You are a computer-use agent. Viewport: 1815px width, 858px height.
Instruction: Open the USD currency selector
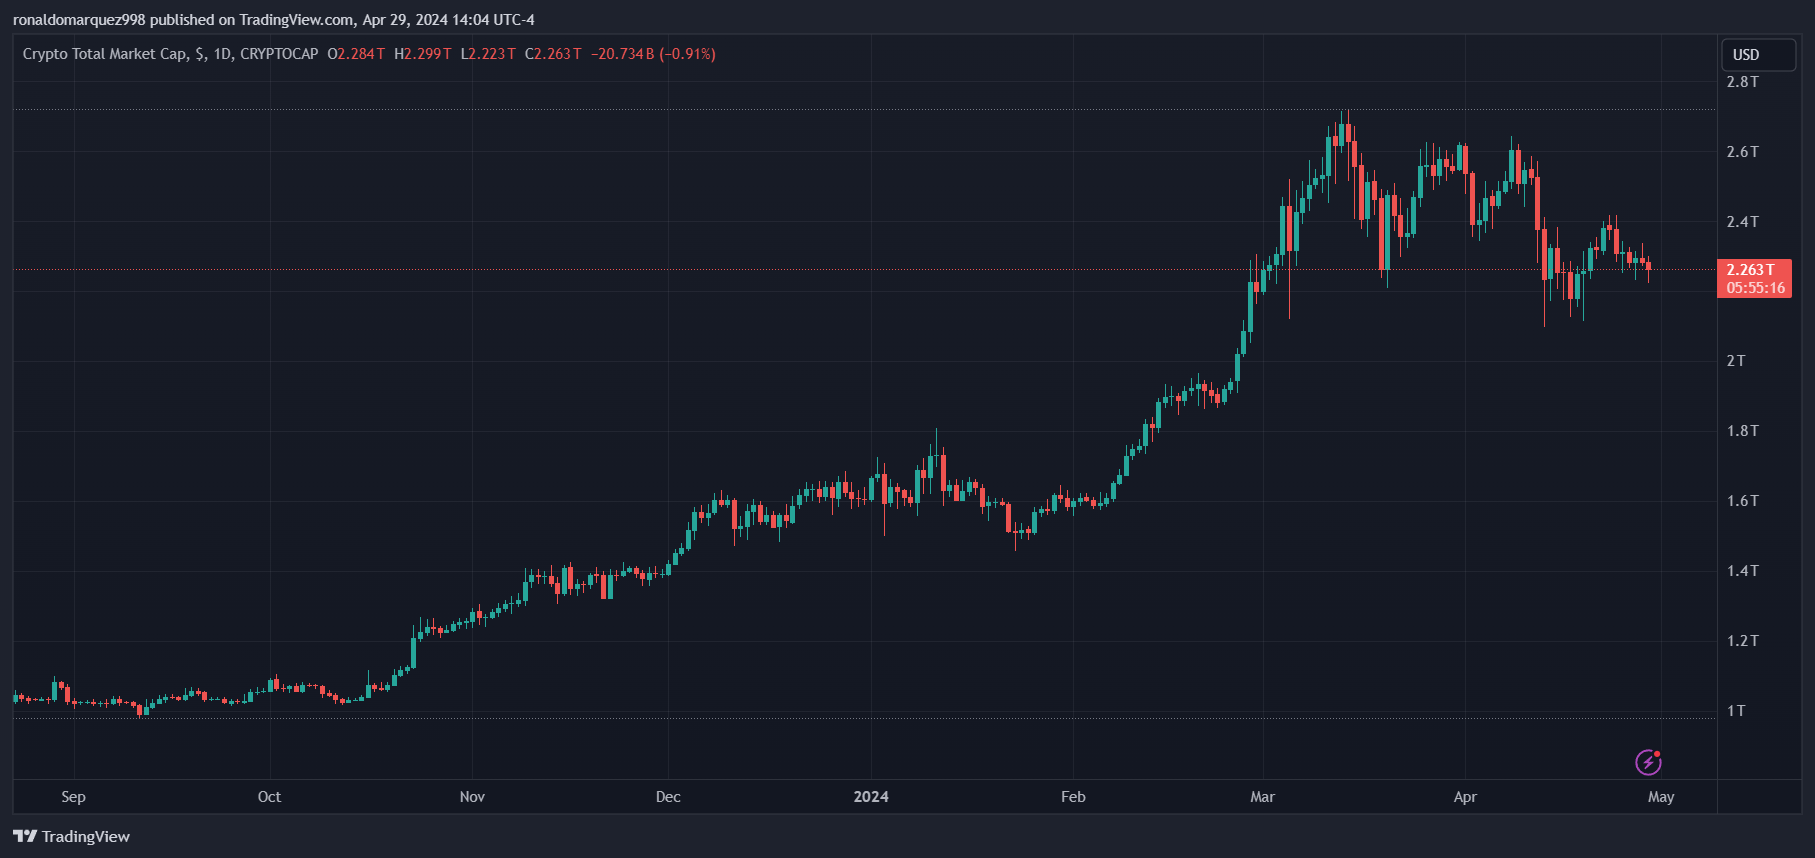coord(1758,55)
